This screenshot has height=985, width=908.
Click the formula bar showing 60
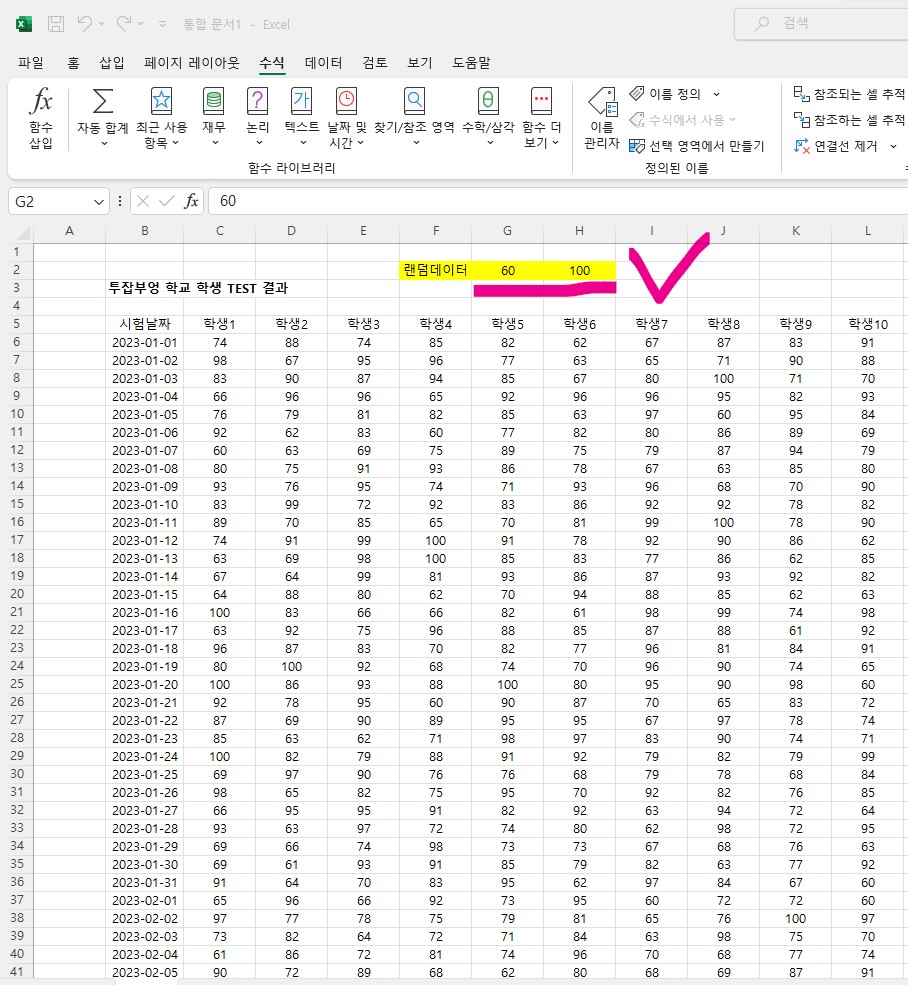tap(558, 201)
